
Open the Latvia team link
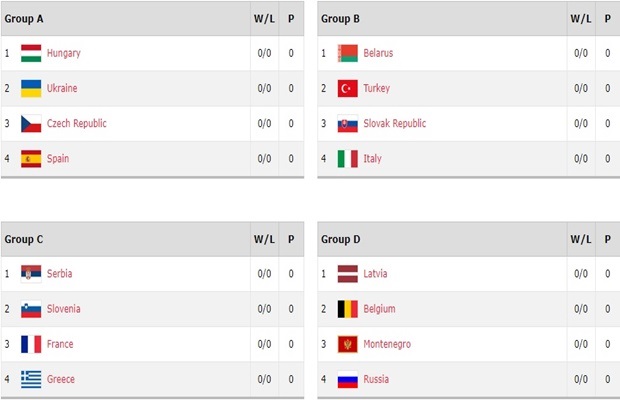(375, 274)
